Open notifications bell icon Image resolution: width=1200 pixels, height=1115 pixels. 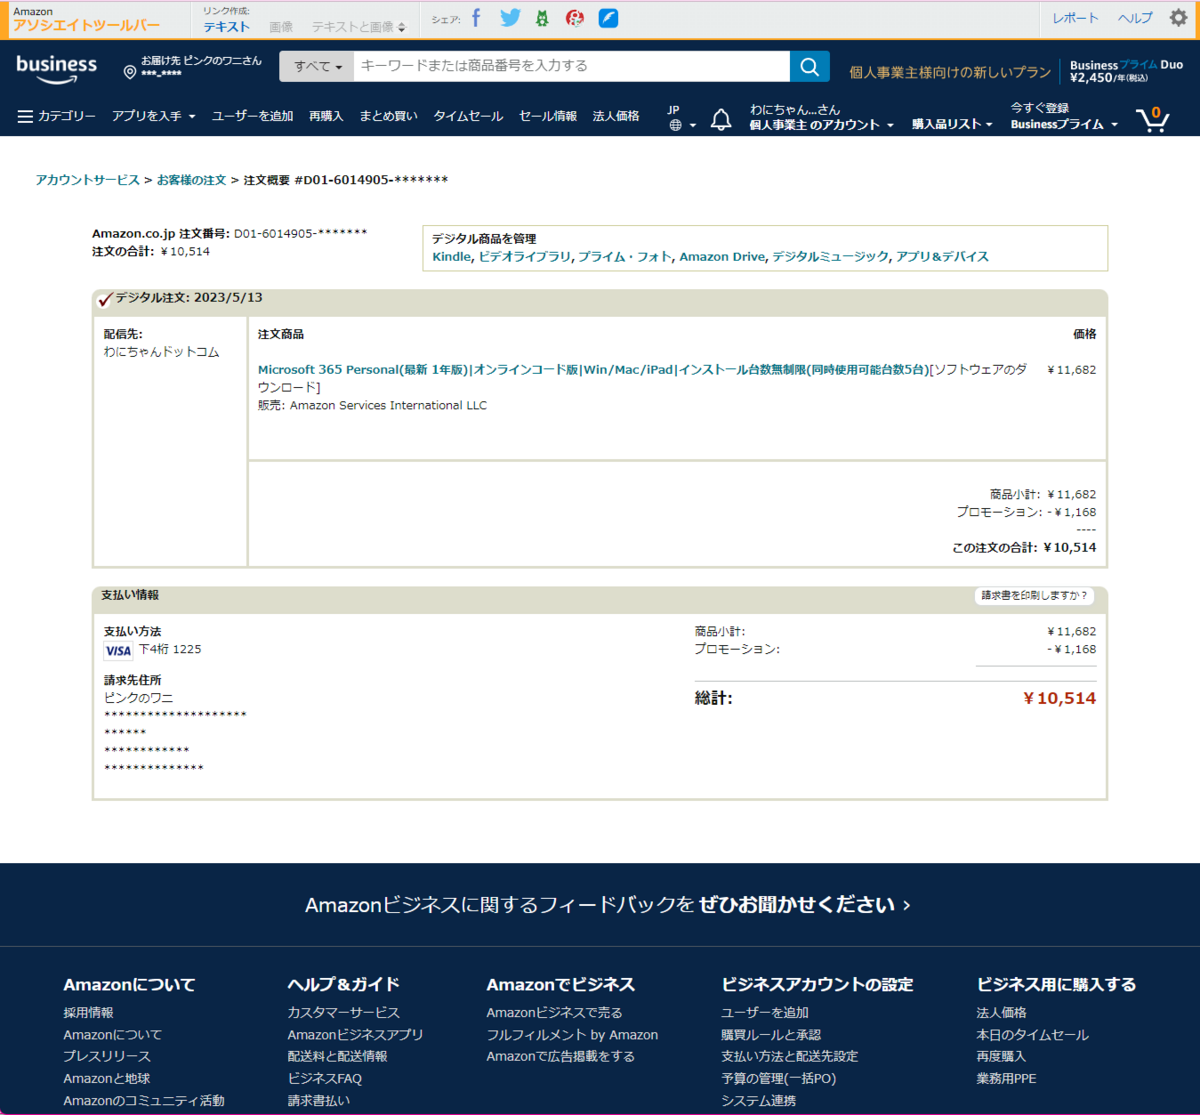(721, 120)
